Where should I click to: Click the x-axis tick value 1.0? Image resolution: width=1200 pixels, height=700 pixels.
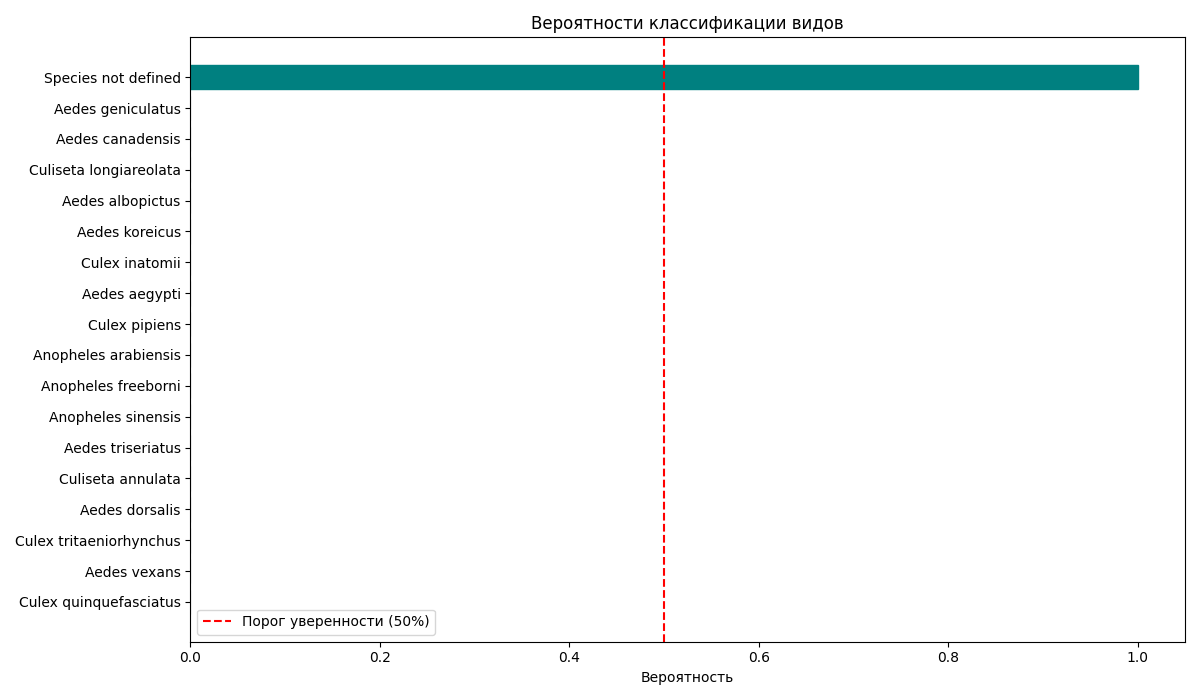pos(1138,658)
